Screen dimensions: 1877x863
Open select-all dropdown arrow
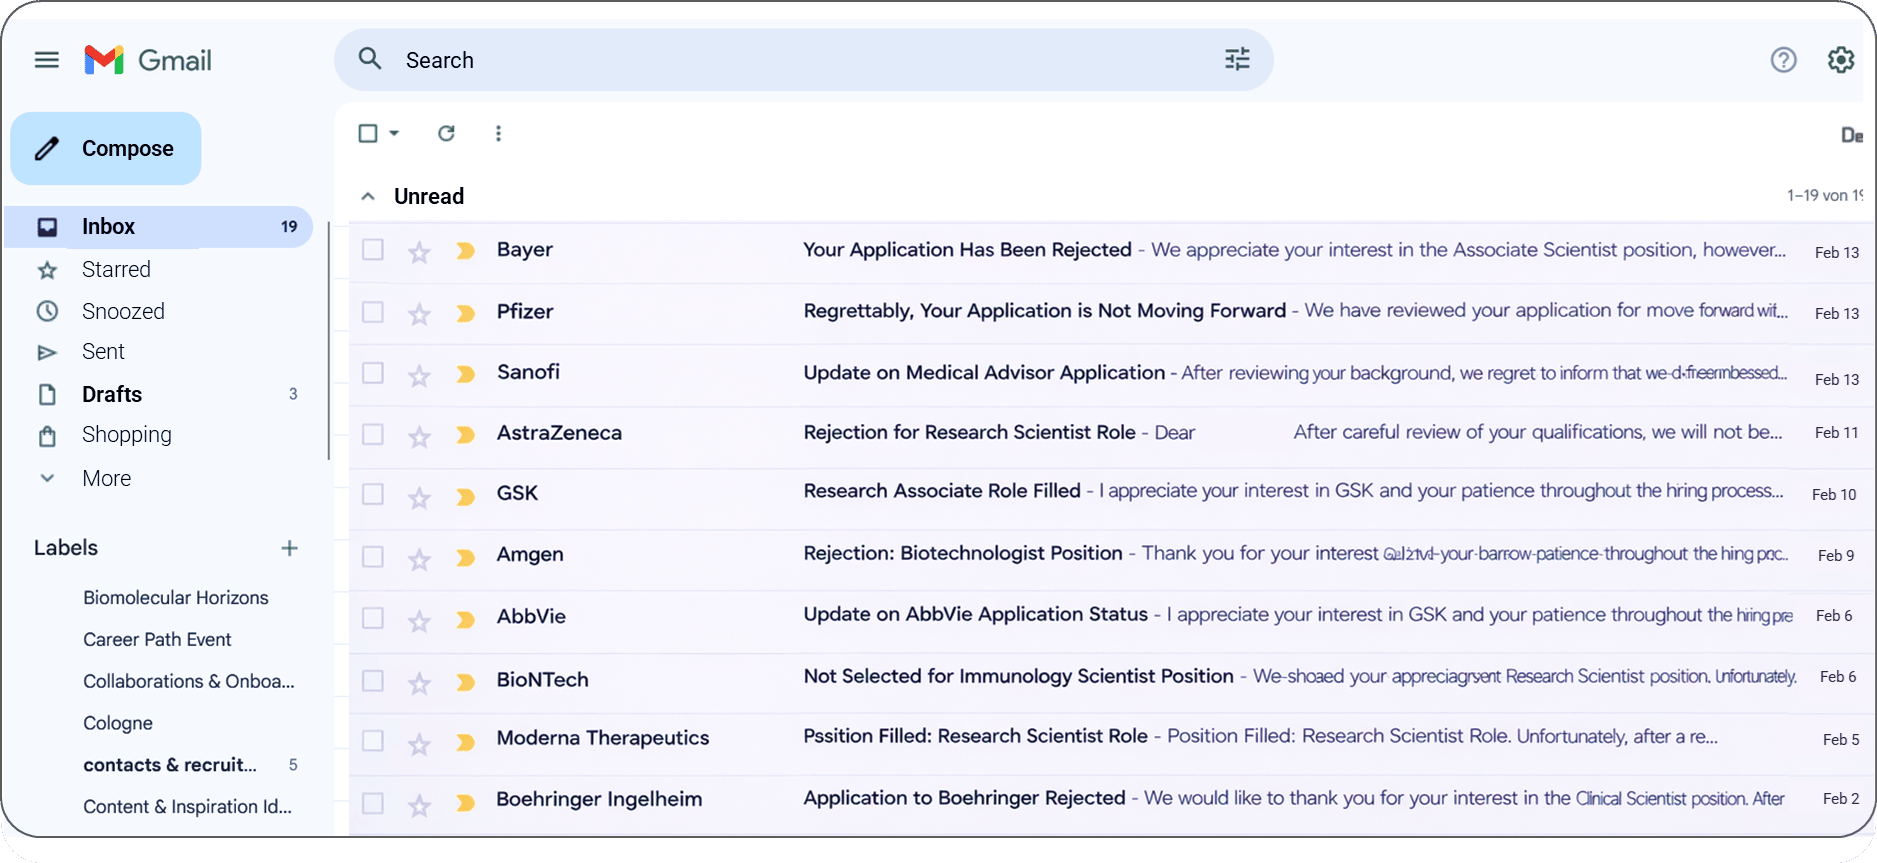click(x=394, y=133)
